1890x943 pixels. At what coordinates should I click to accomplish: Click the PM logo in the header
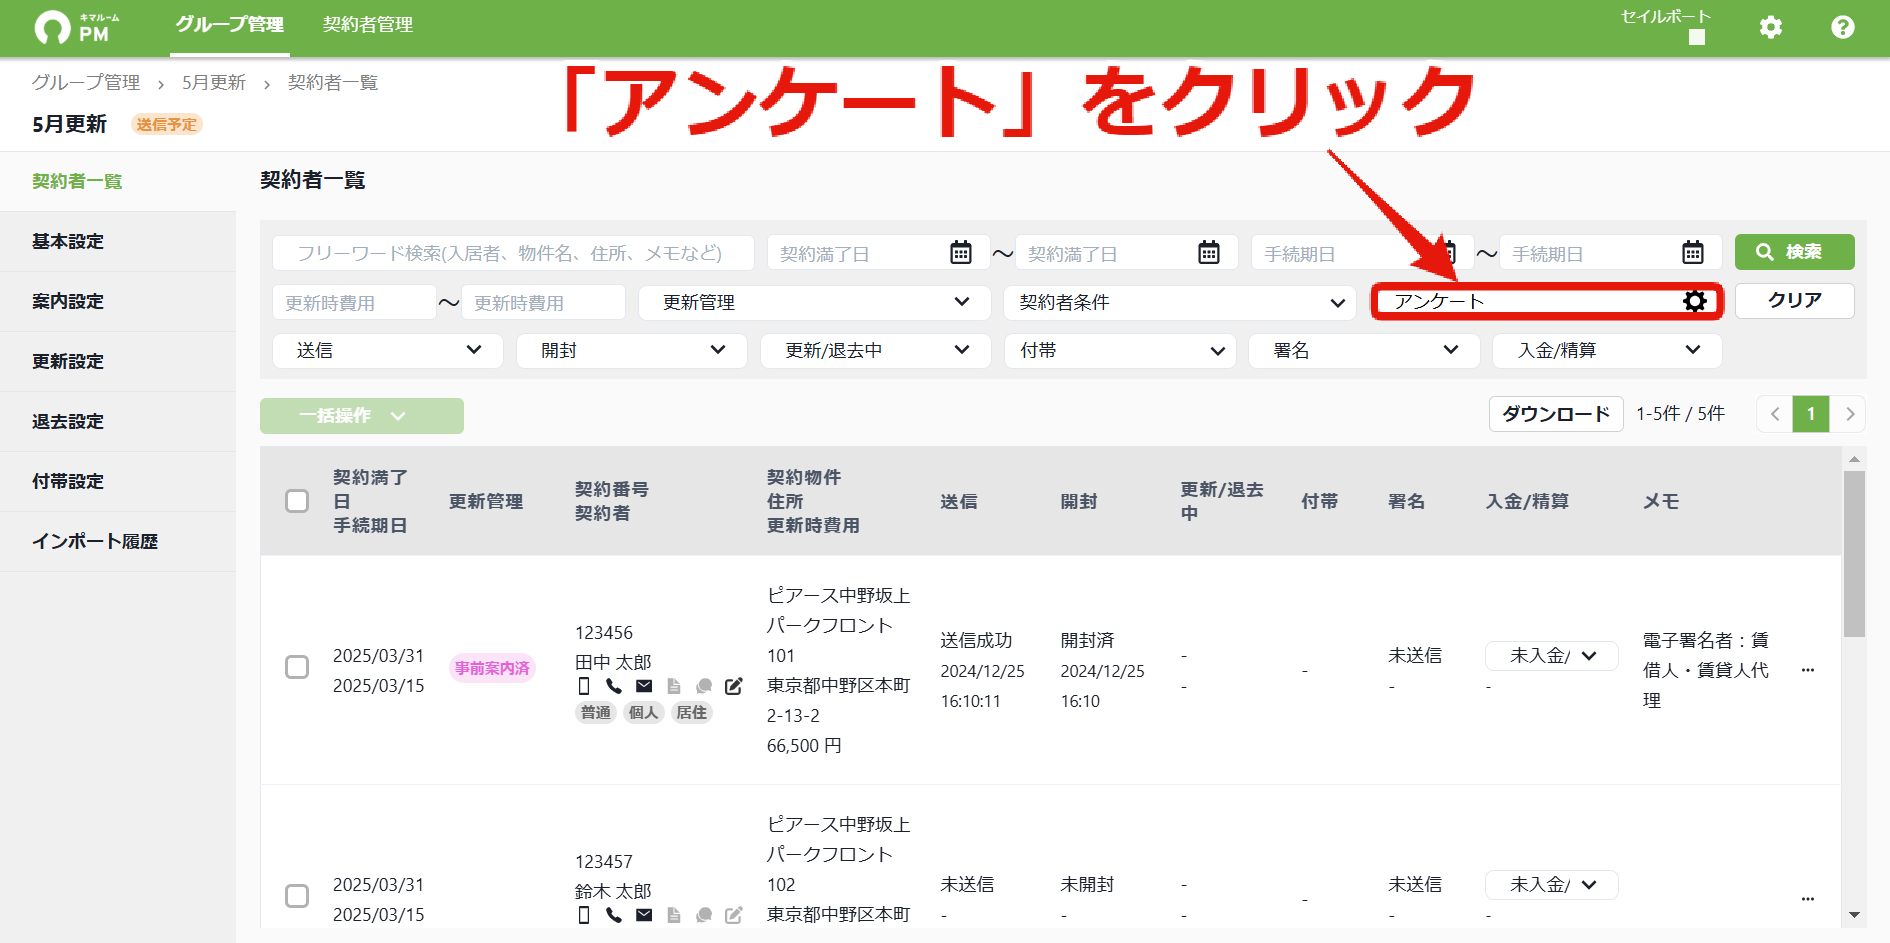click(x=77, y=28)
